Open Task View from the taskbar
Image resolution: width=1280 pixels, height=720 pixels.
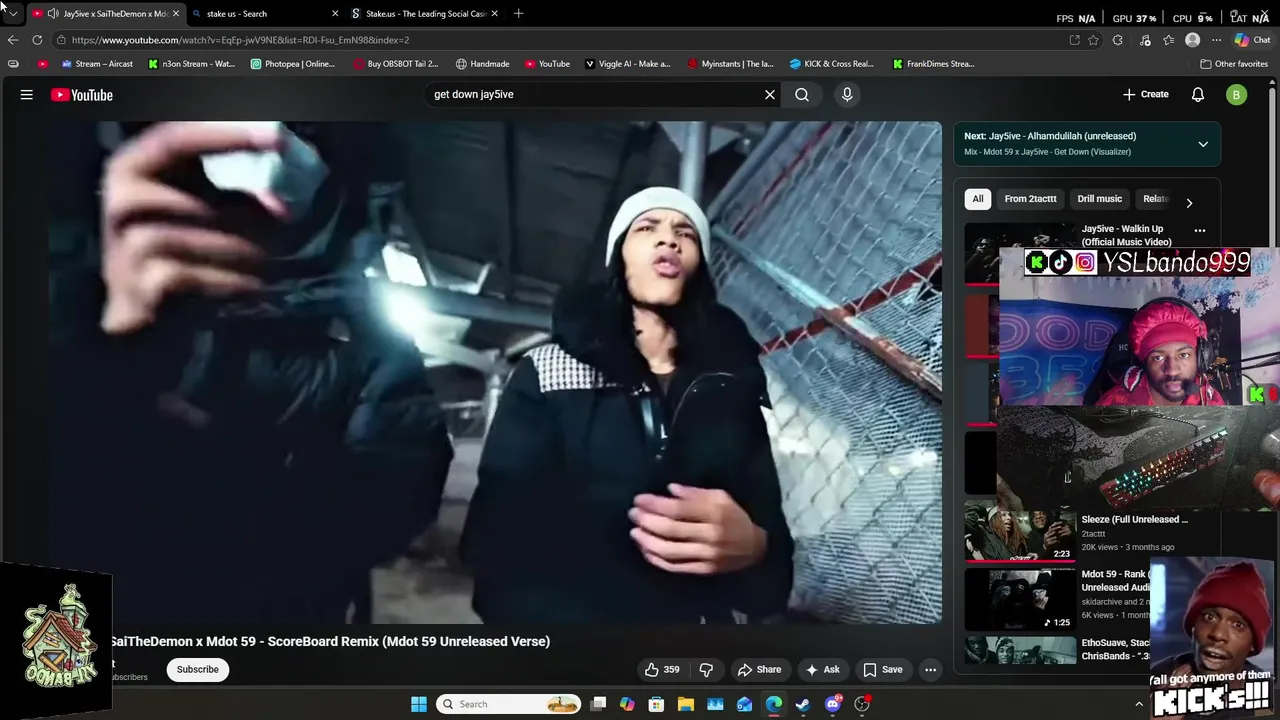tap(598, 704)
